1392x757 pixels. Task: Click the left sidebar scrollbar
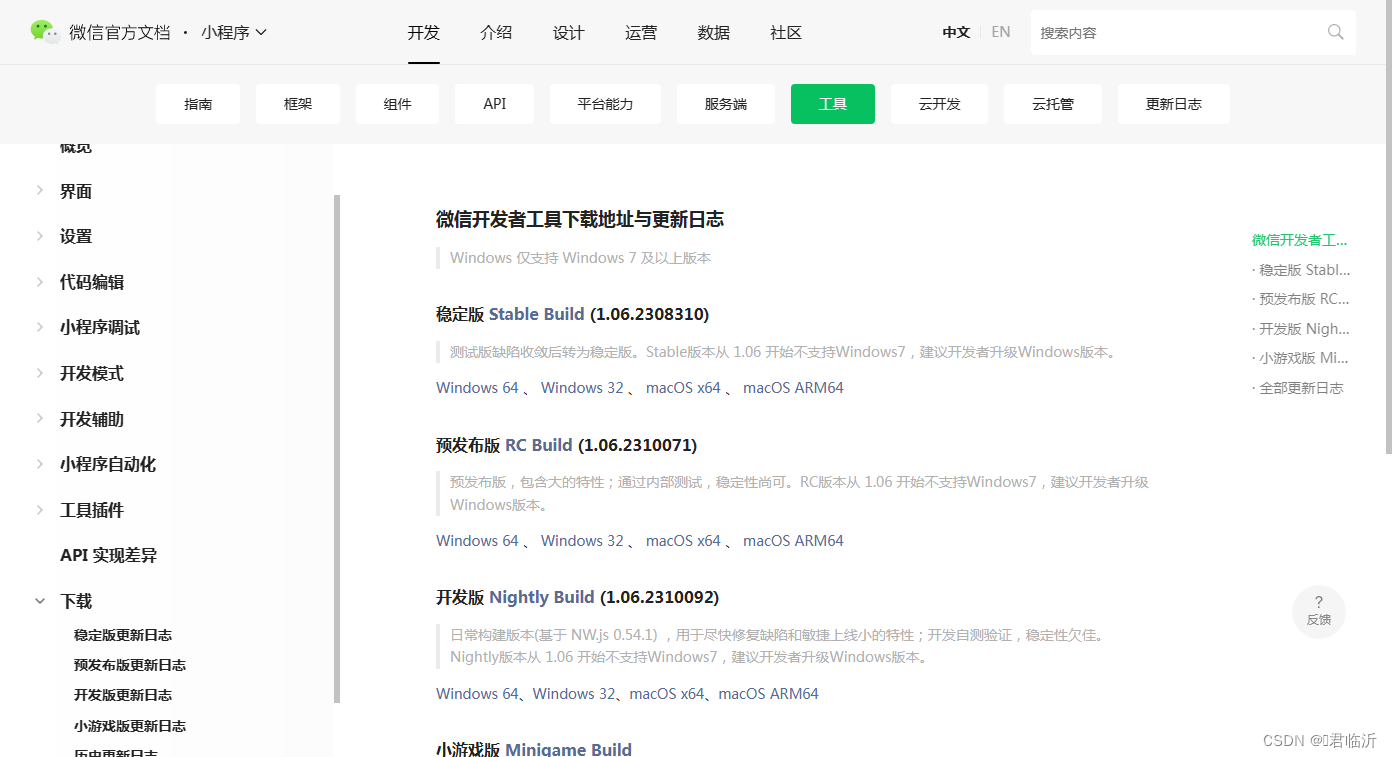337,448
